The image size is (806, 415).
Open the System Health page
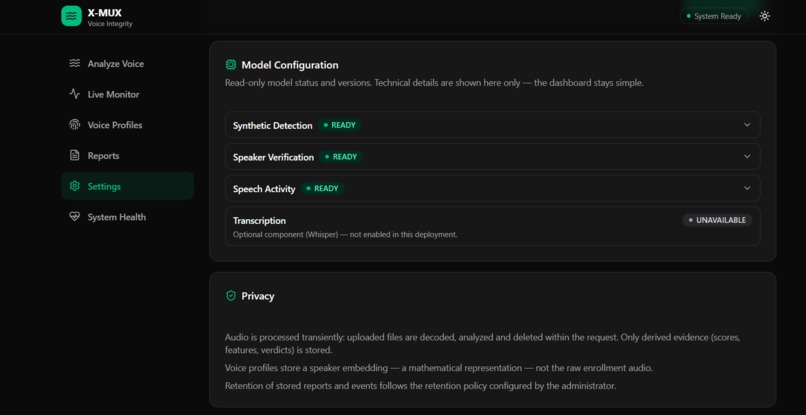127,217
